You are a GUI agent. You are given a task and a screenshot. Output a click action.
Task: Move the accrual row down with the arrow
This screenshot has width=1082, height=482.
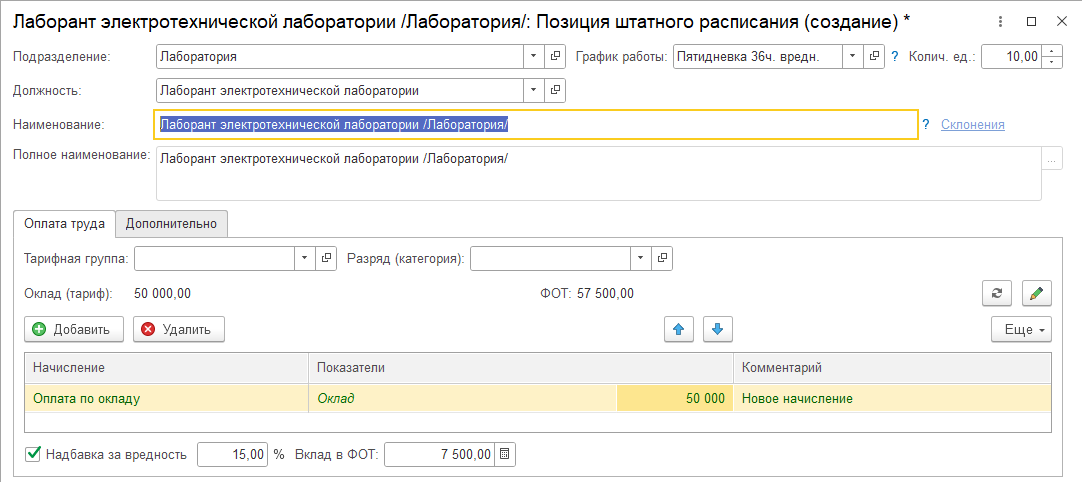pyautogui.click(x=718, y=329)
